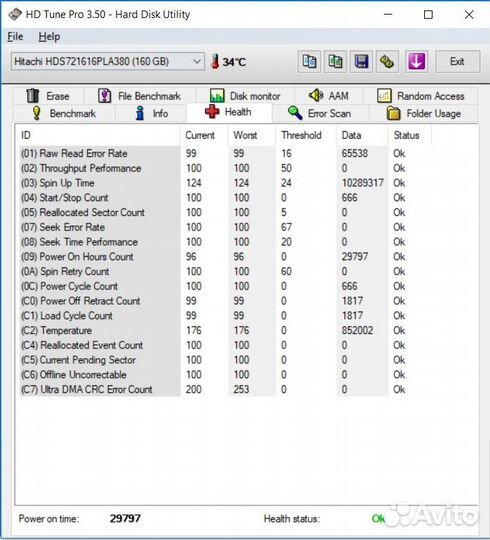Minimize the HD Tune Pro window
490x540 pixels.
pyautogui.click(x=388, y=14)
